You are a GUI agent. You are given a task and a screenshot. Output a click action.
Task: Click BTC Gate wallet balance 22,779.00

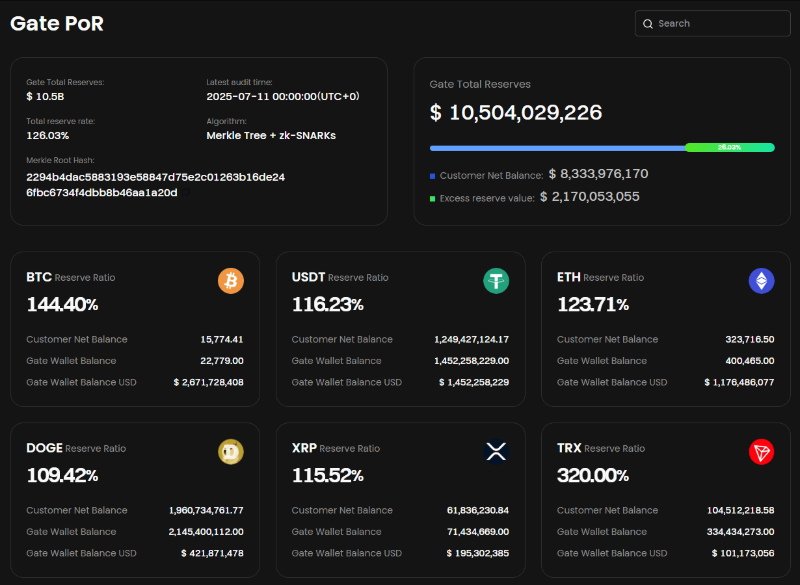[221, 361]
